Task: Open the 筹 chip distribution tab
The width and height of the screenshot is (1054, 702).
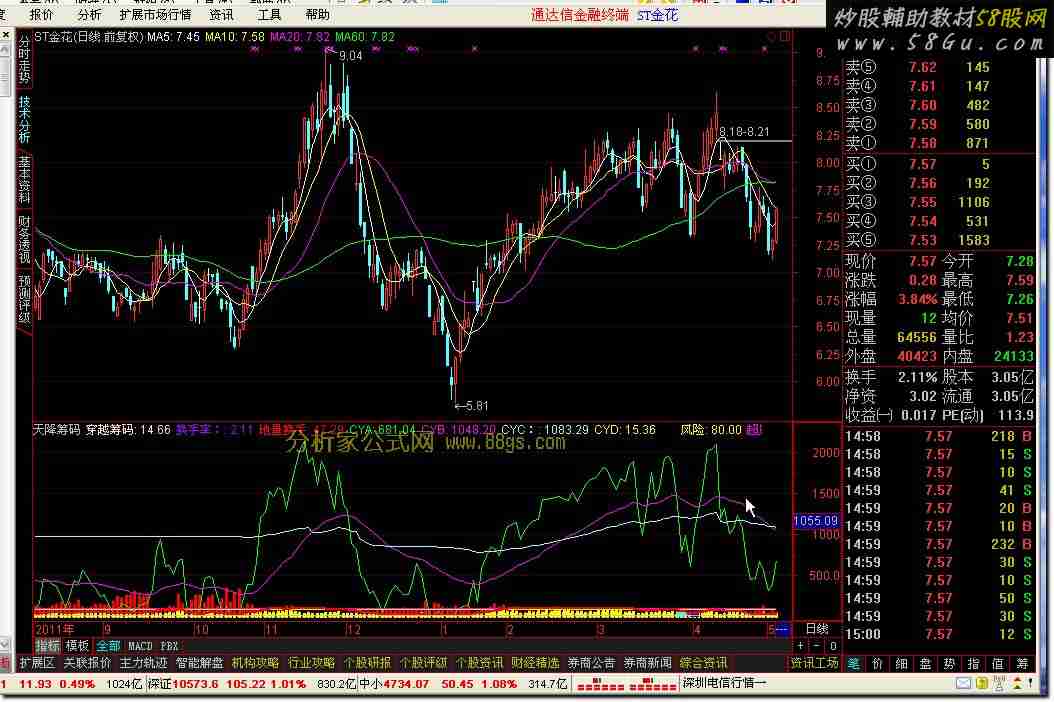Action: [x=1022, y=663]
